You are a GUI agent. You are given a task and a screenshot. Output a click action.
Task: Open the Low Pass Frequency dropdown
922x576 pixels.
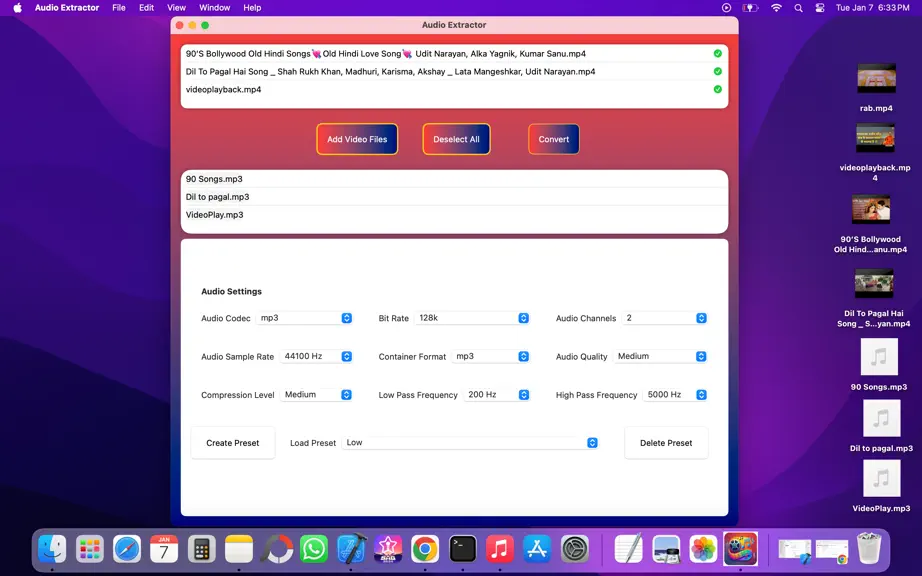click(497, 394)
